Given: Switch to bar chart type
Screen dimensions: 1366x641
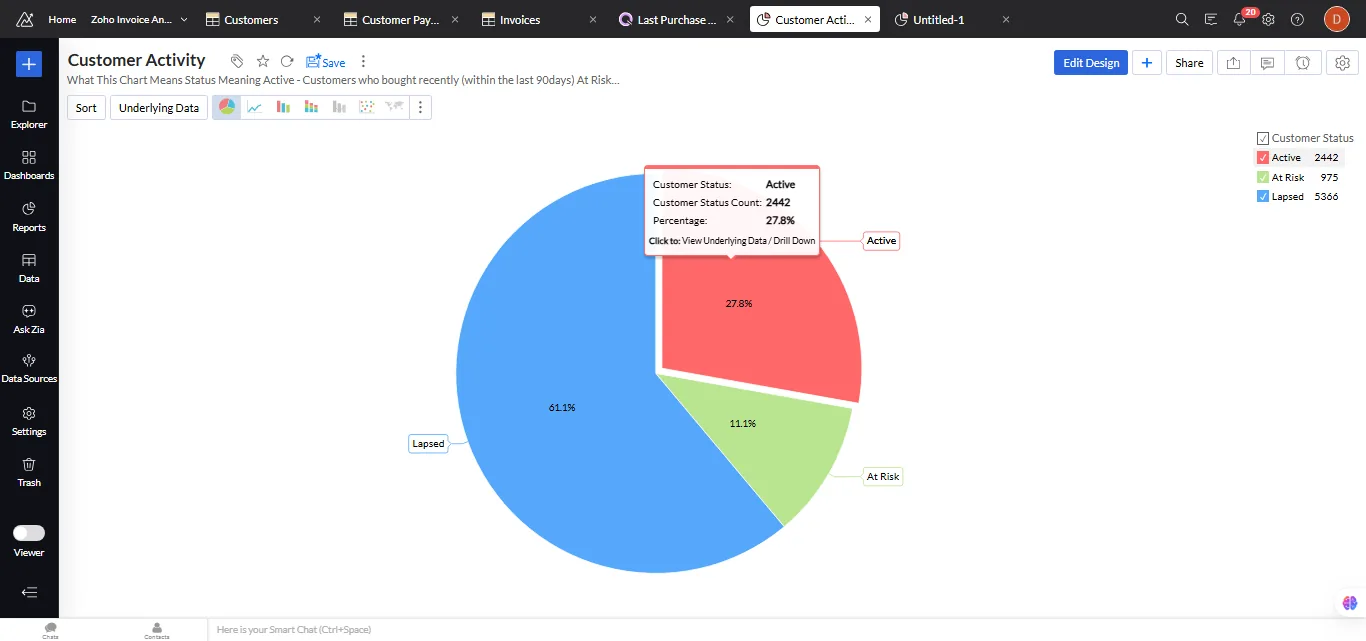Looking at the screenshot, I should coord(283,107).
